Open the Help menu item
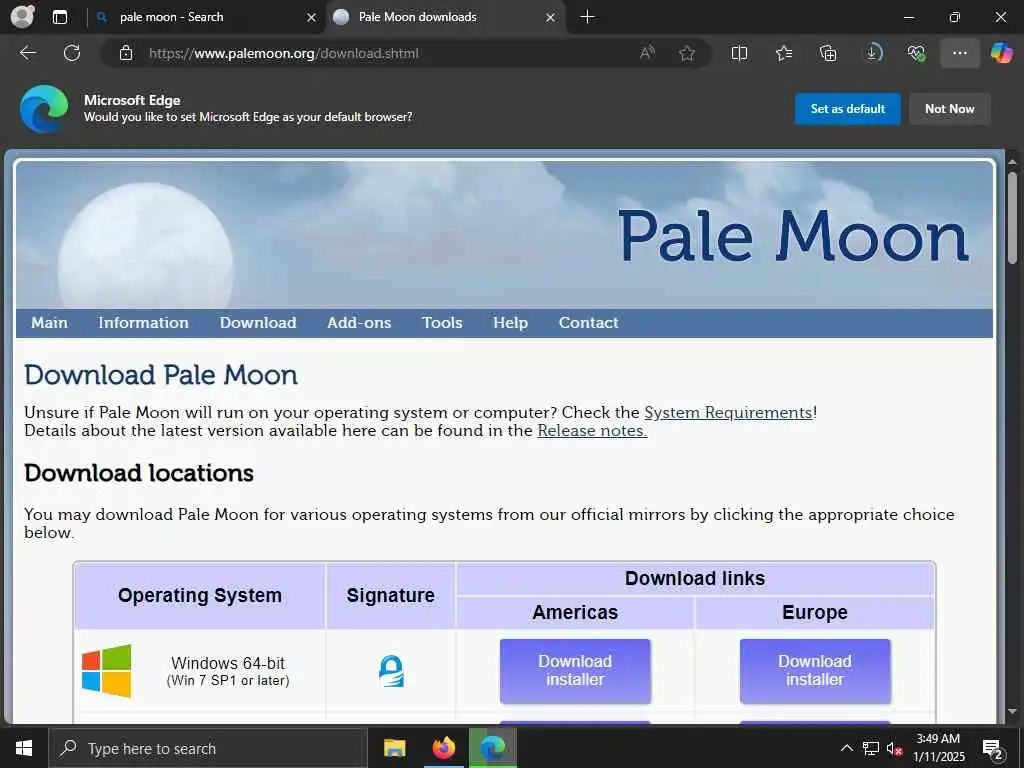 click(510, 323)
